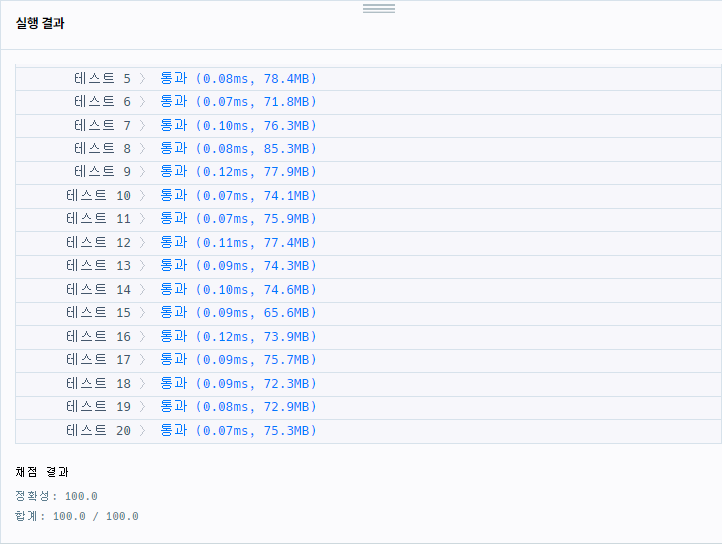This screenshot has width=722, height=544.
Task: Click the chevron next to 테스트 7
Action: click(x=142, y=126)
